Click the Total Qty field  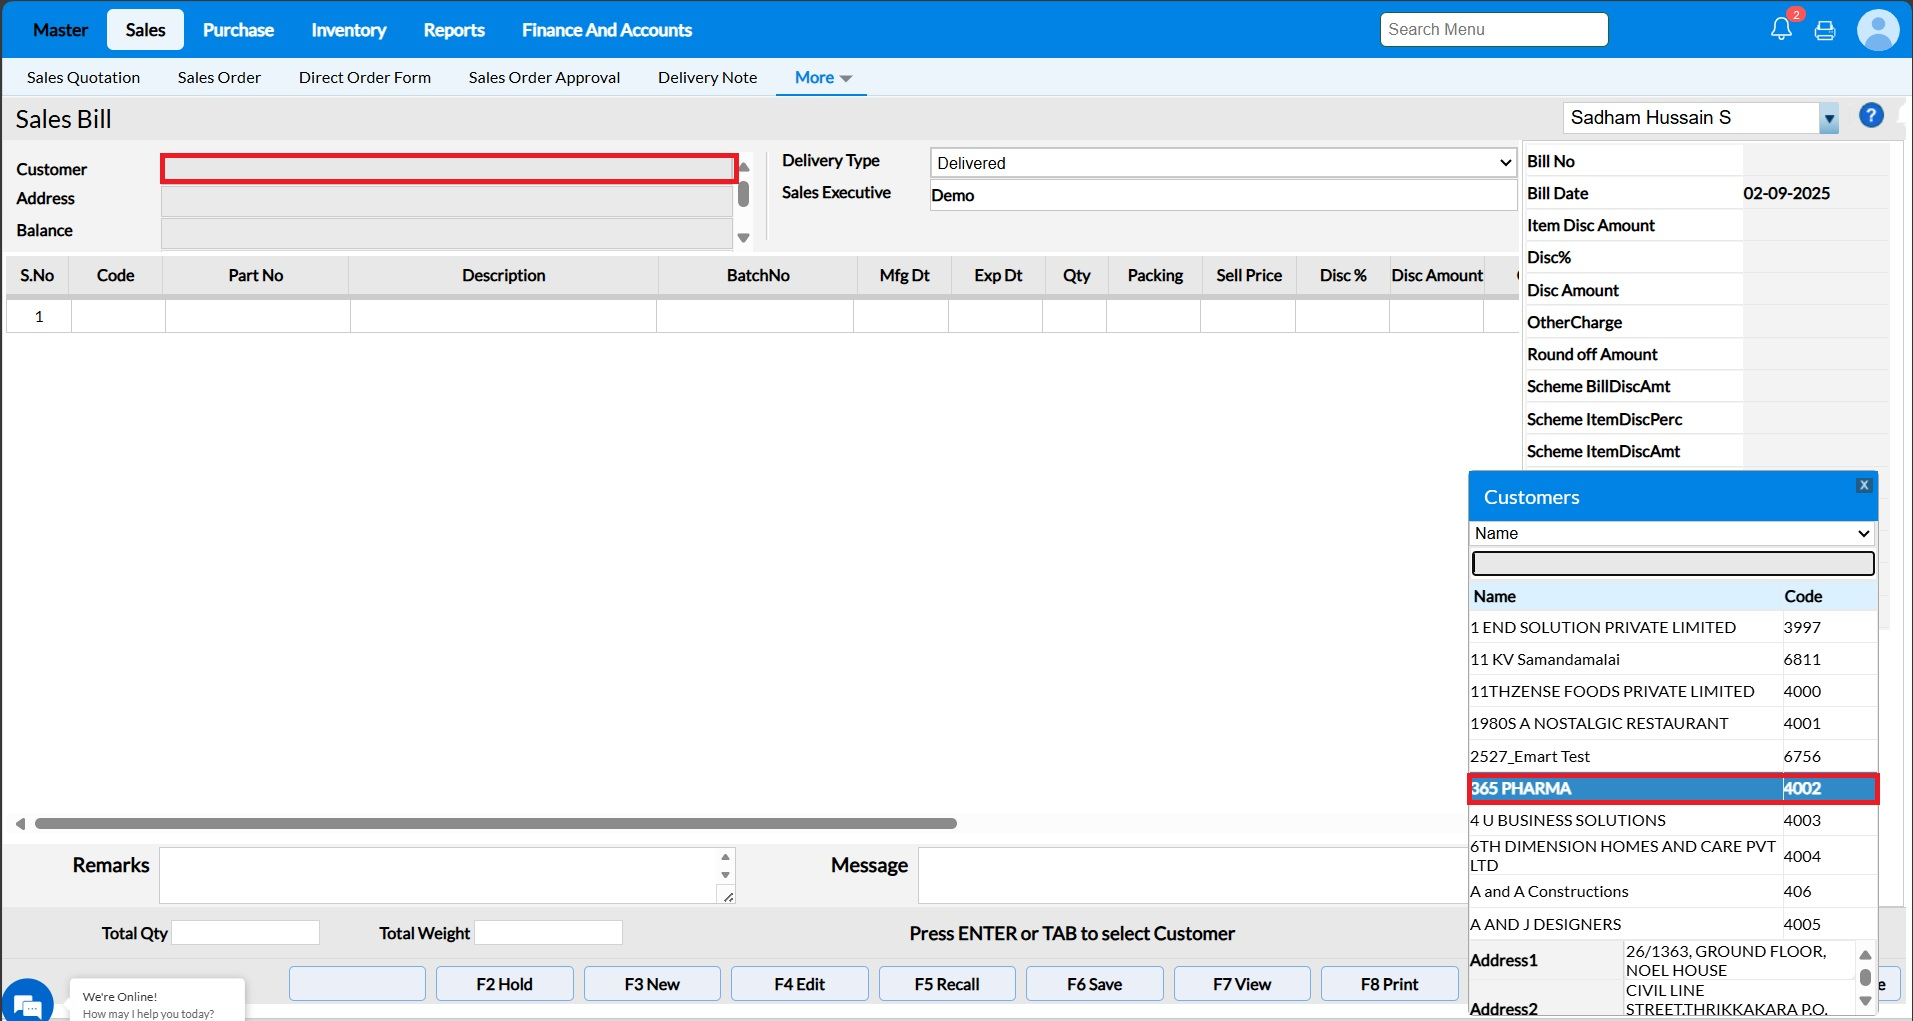[x=246, y=933]
